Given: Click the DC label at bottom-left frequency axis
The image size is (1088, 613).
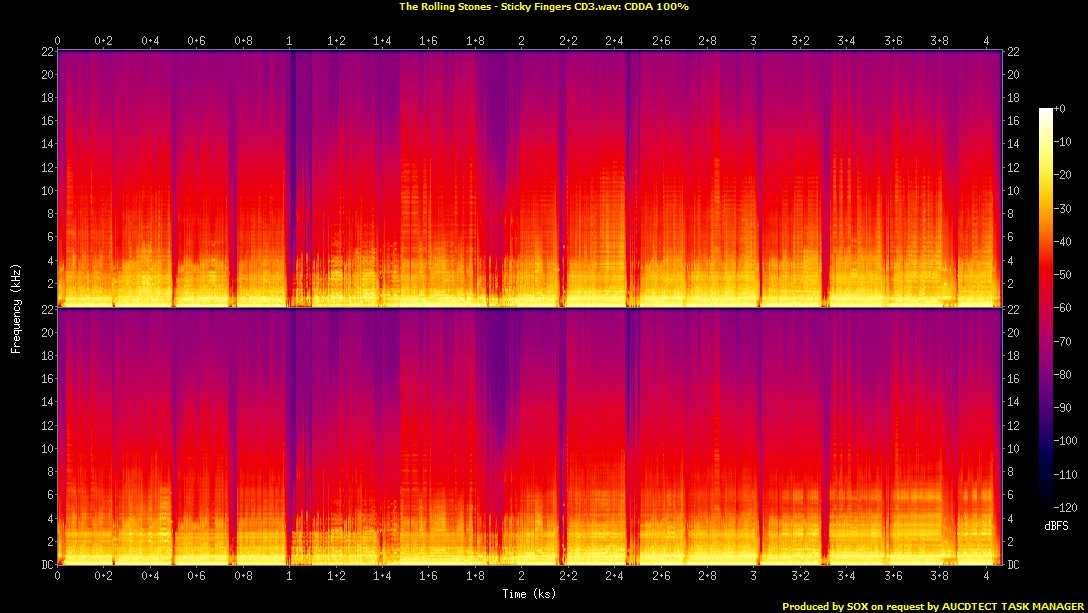Looking at the screenshot, I should 46,565.
